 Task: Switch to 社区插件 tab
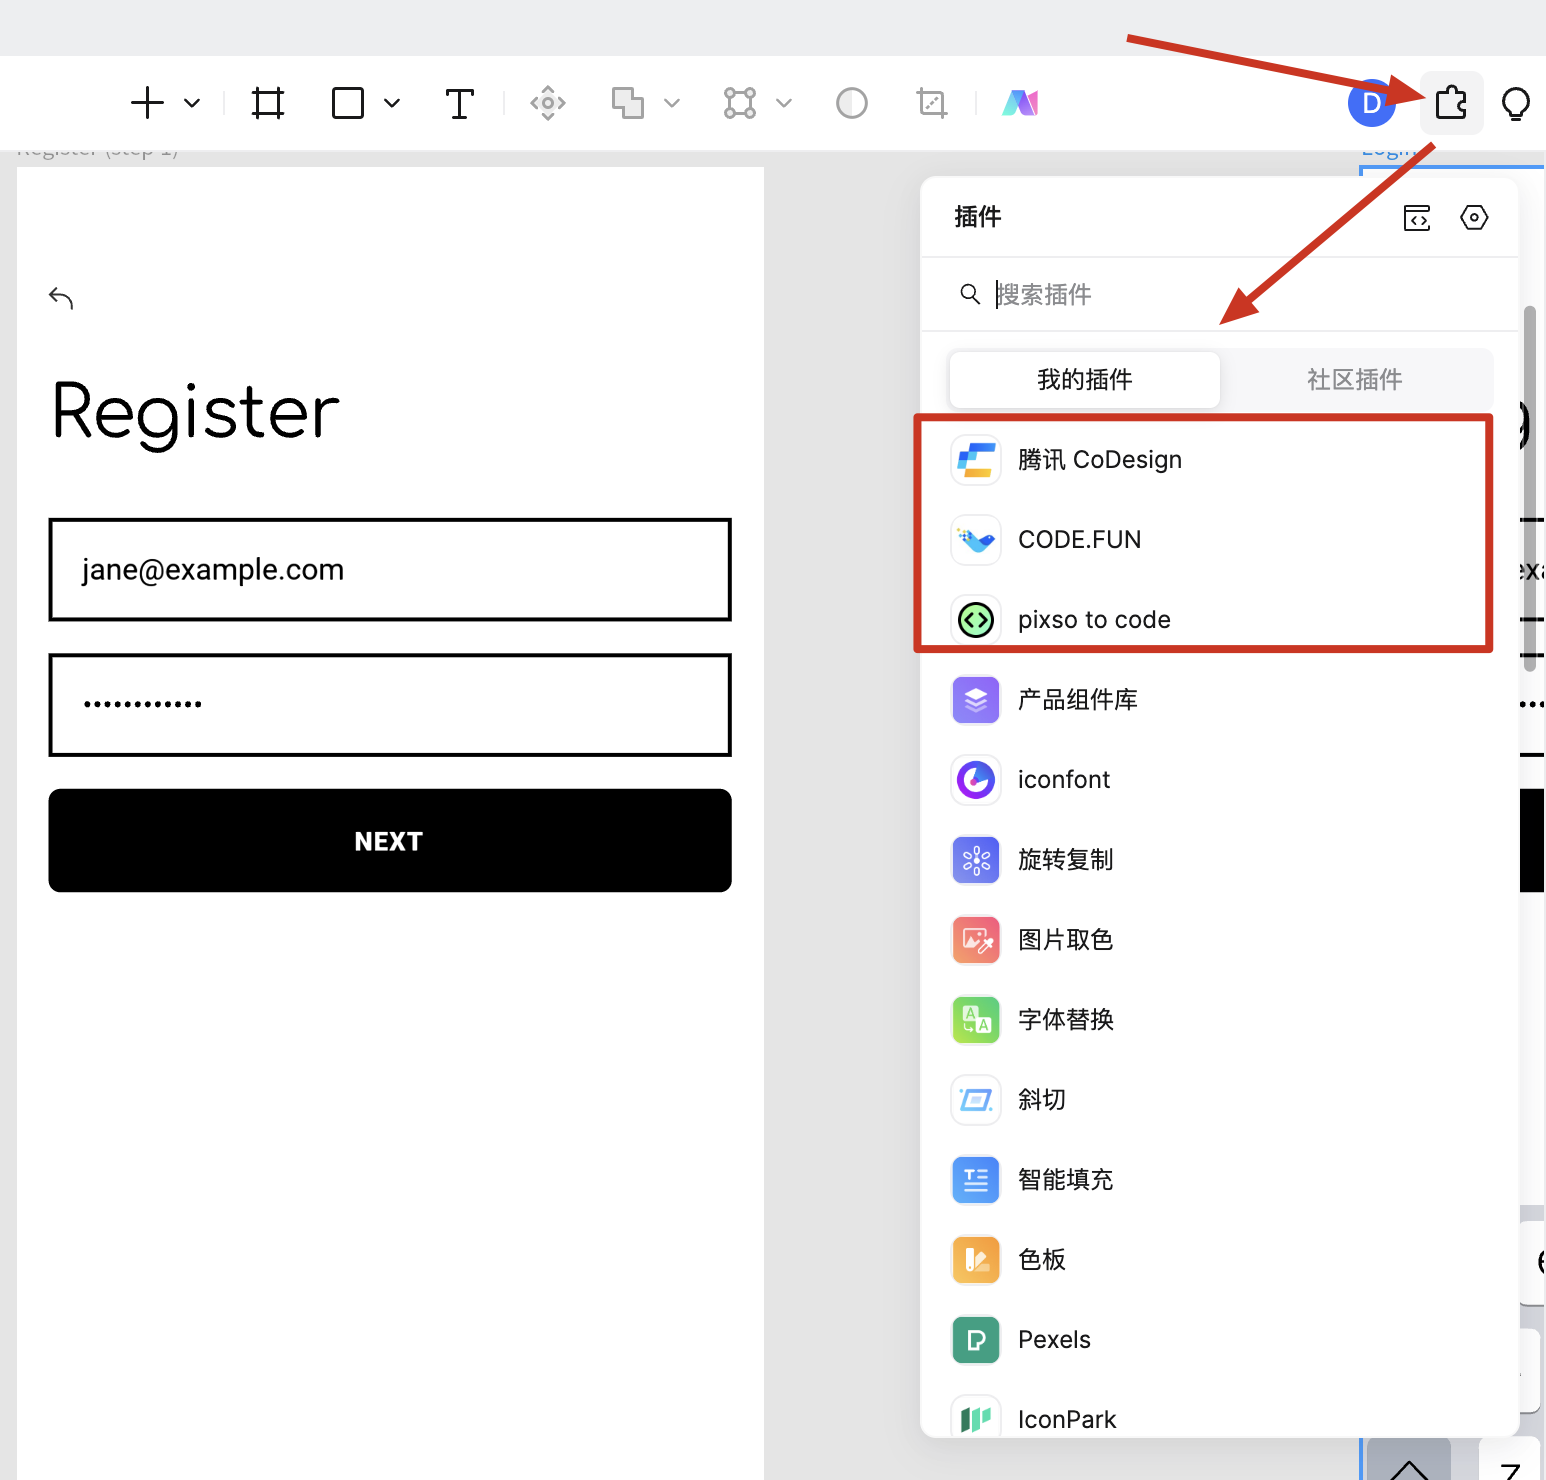[x=1355, y=379]
